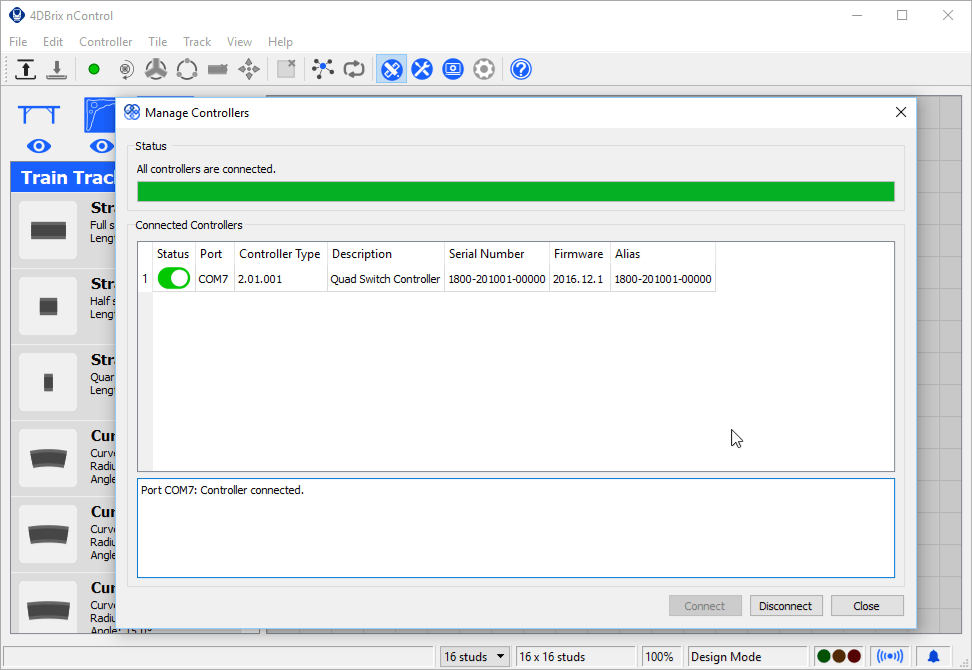Image resolution: width=972 pixels, height=670 pixels.
Task: Open the Tile menu
Action: [x=157, y=42]
